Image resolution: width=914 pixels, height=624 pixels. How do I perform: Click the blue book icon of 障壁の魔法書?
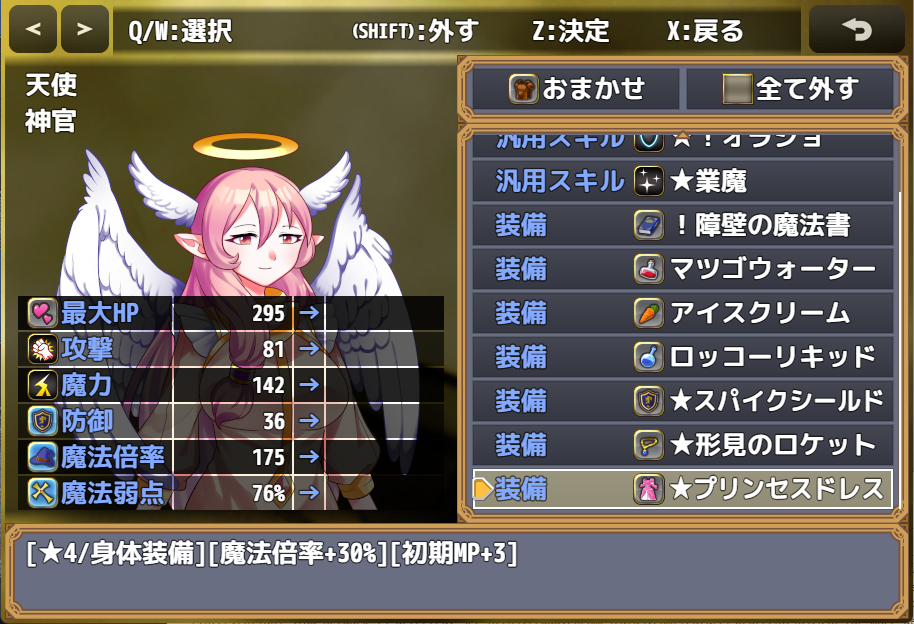point(649,225)
